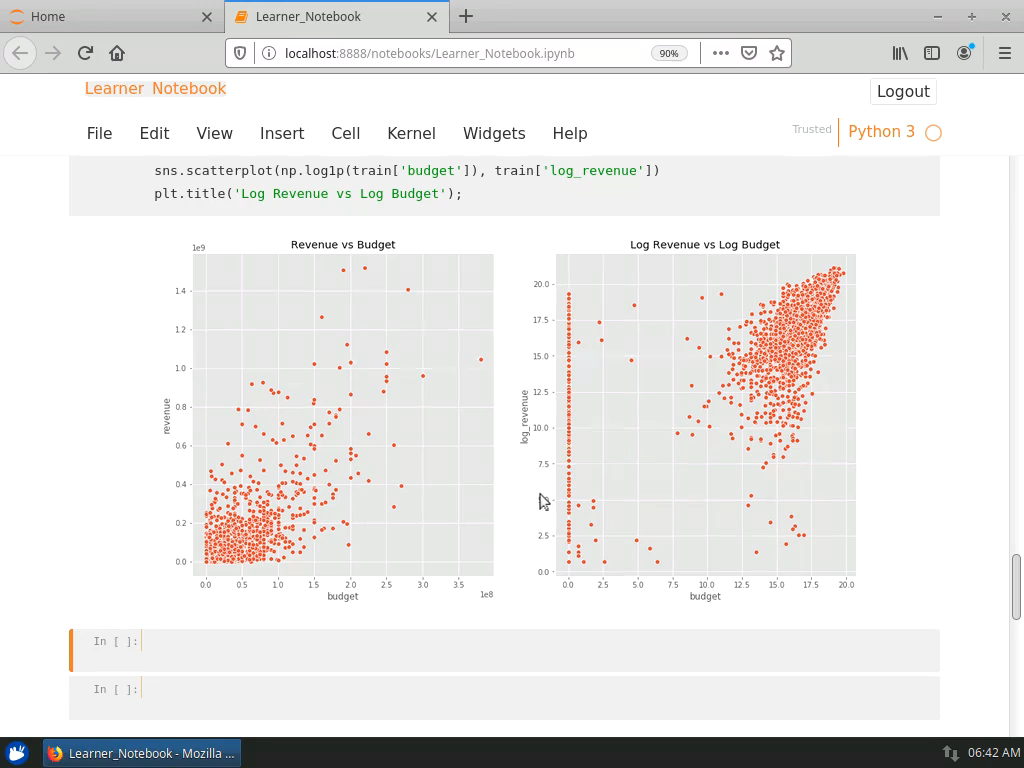Switch to the Home browser tab
This screenshot has width=1024, height=768.
coord(112,16)
